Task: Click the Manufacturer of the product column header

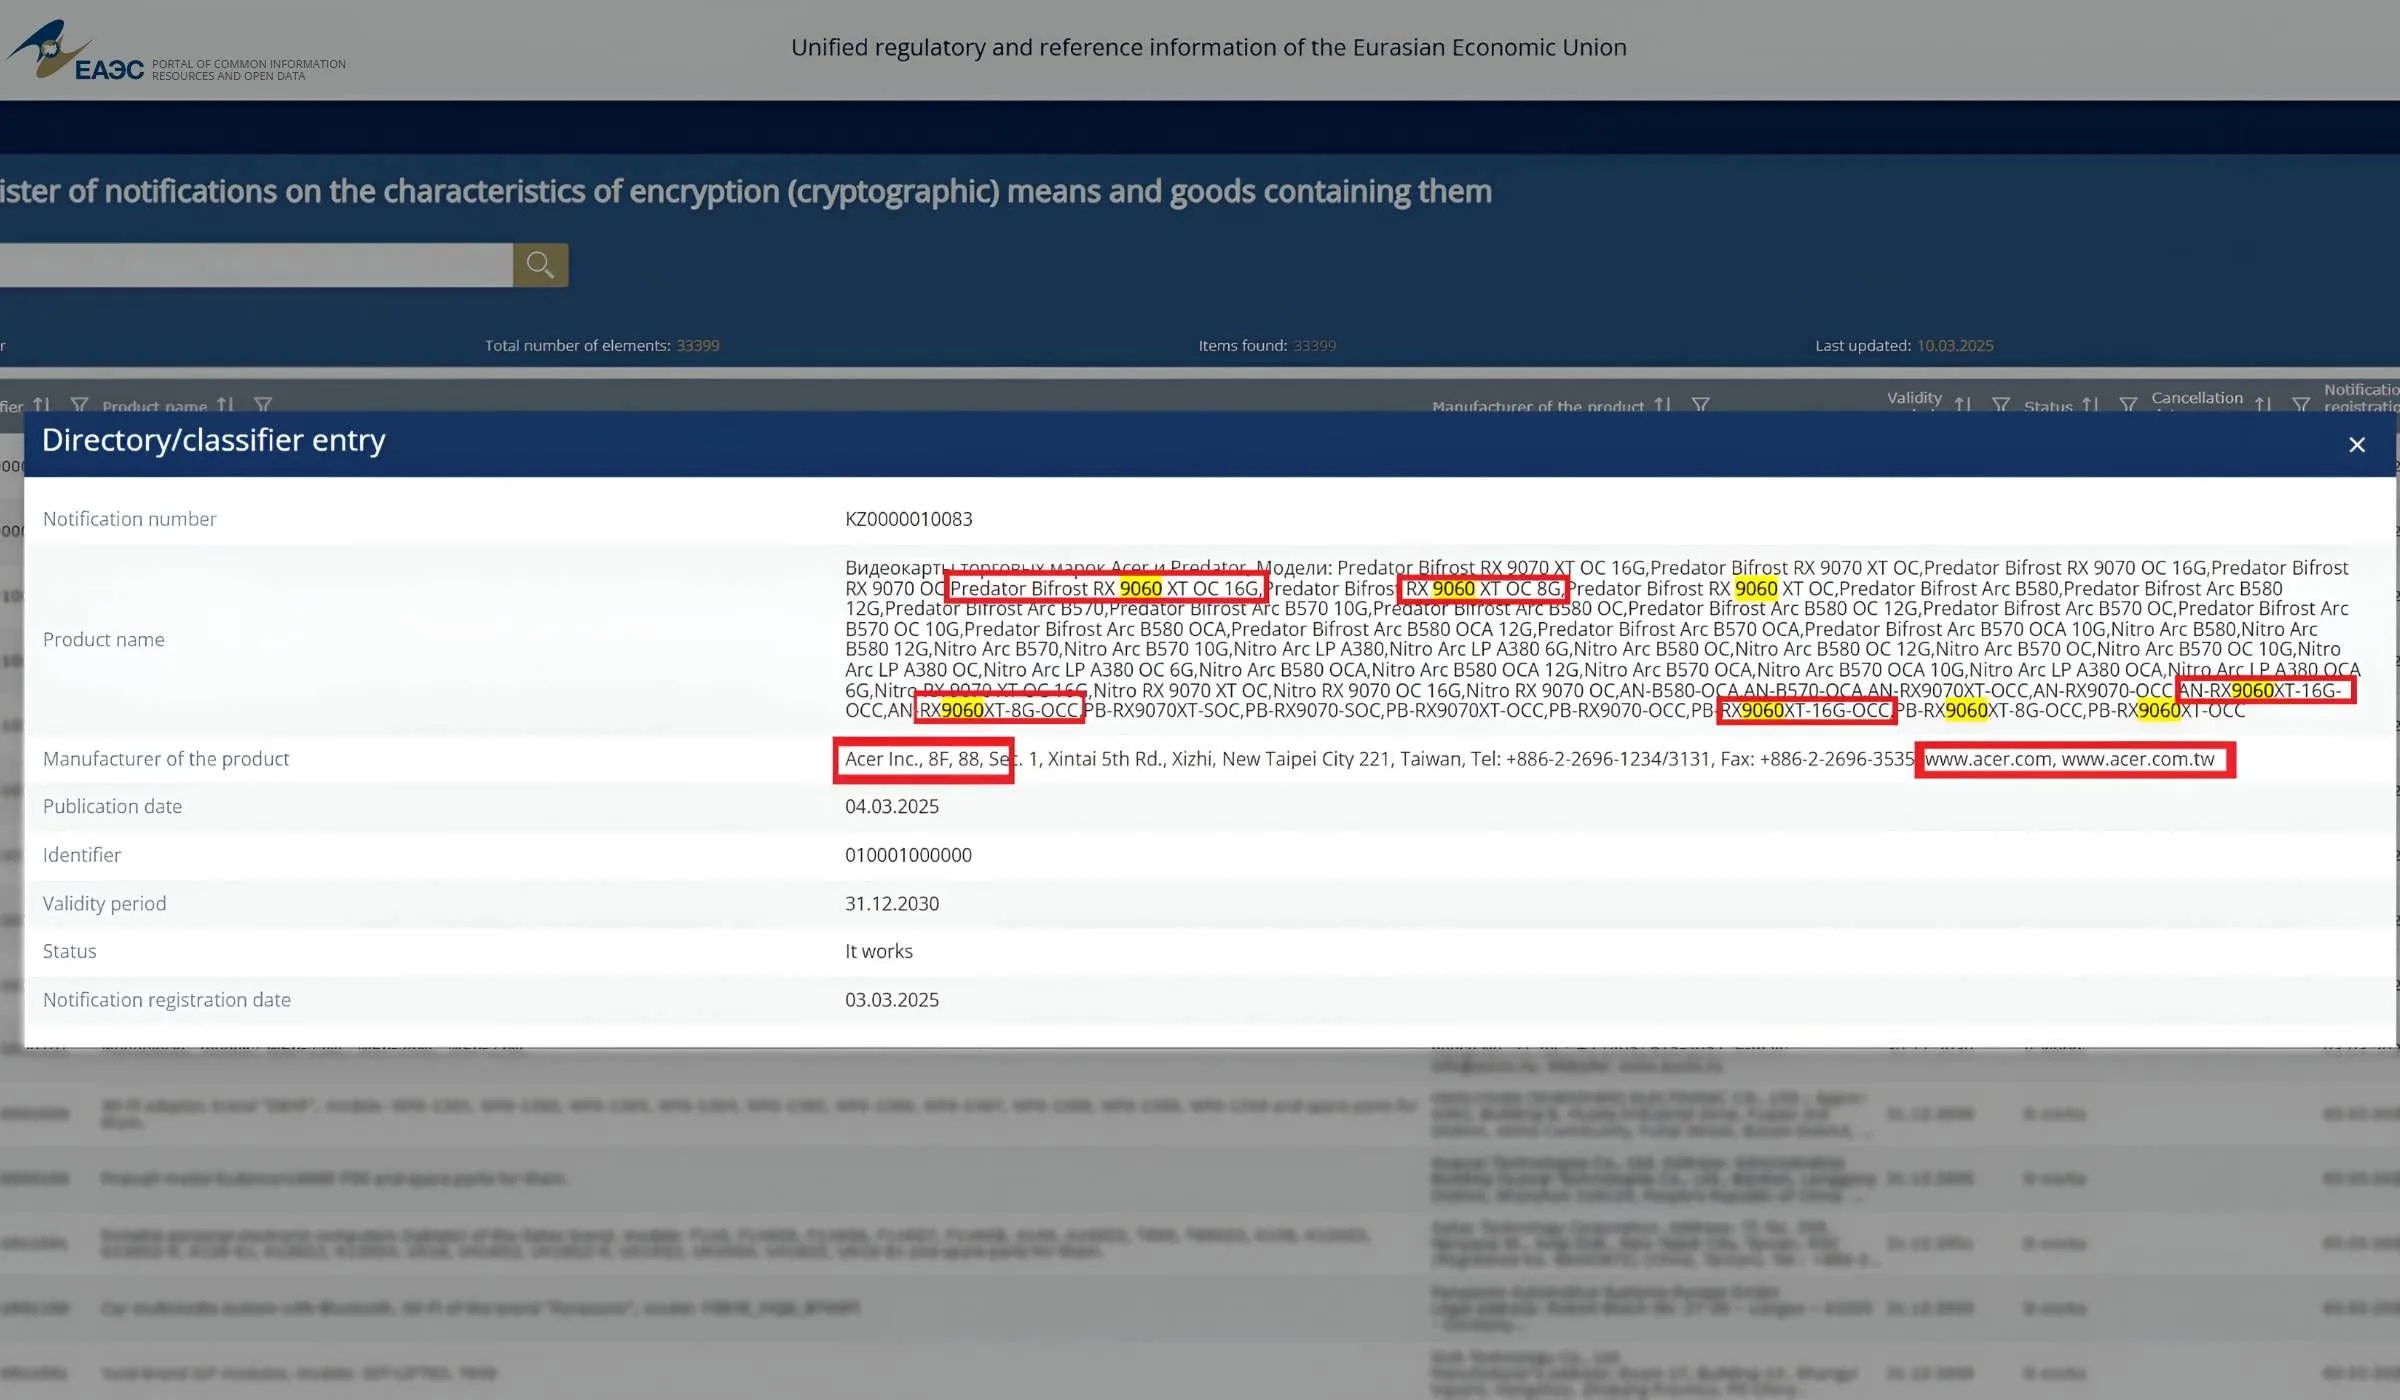Action: click(x=1538, y=406)
